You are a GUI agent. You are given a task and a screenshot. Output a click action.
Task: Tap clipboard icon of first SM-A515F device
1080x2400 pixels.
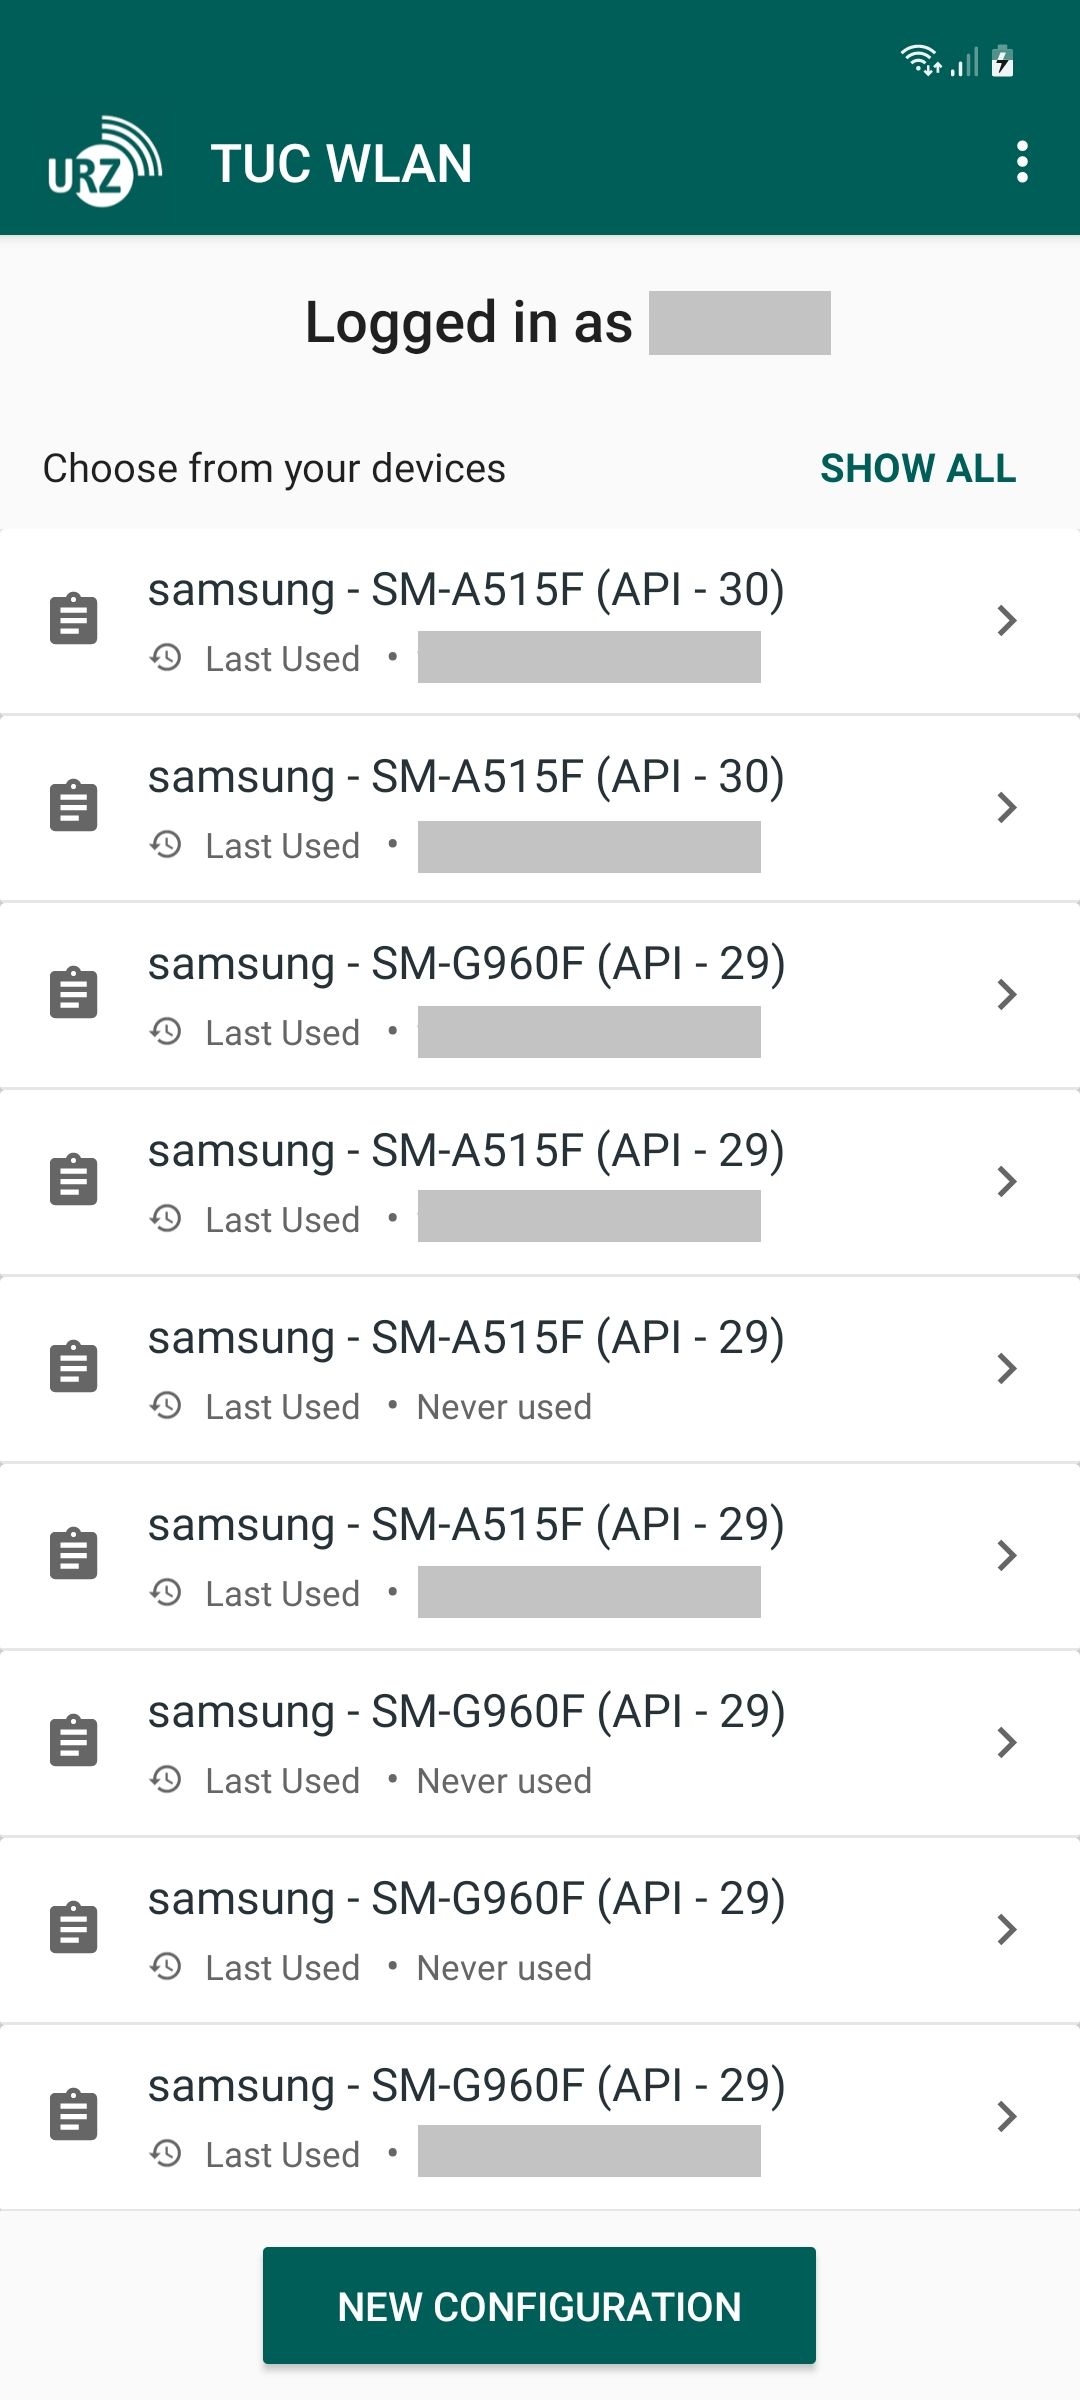(74, 619)
